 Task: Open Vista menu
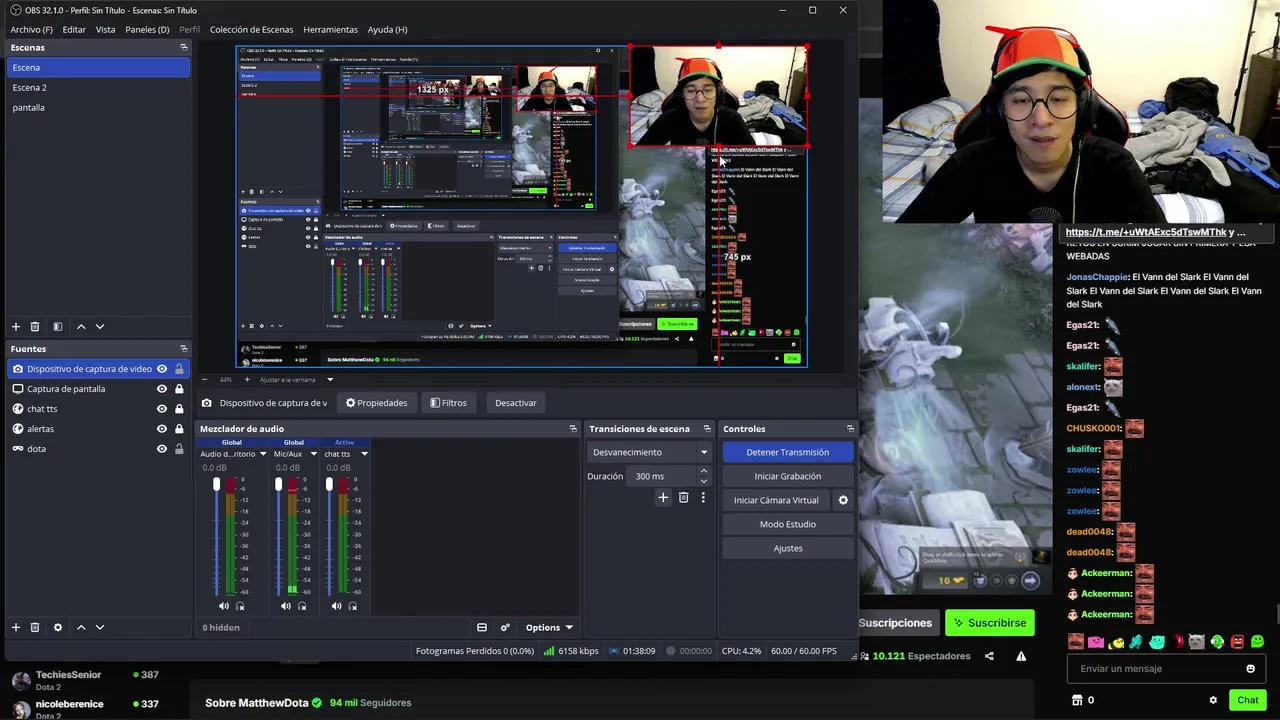point(105,29)
